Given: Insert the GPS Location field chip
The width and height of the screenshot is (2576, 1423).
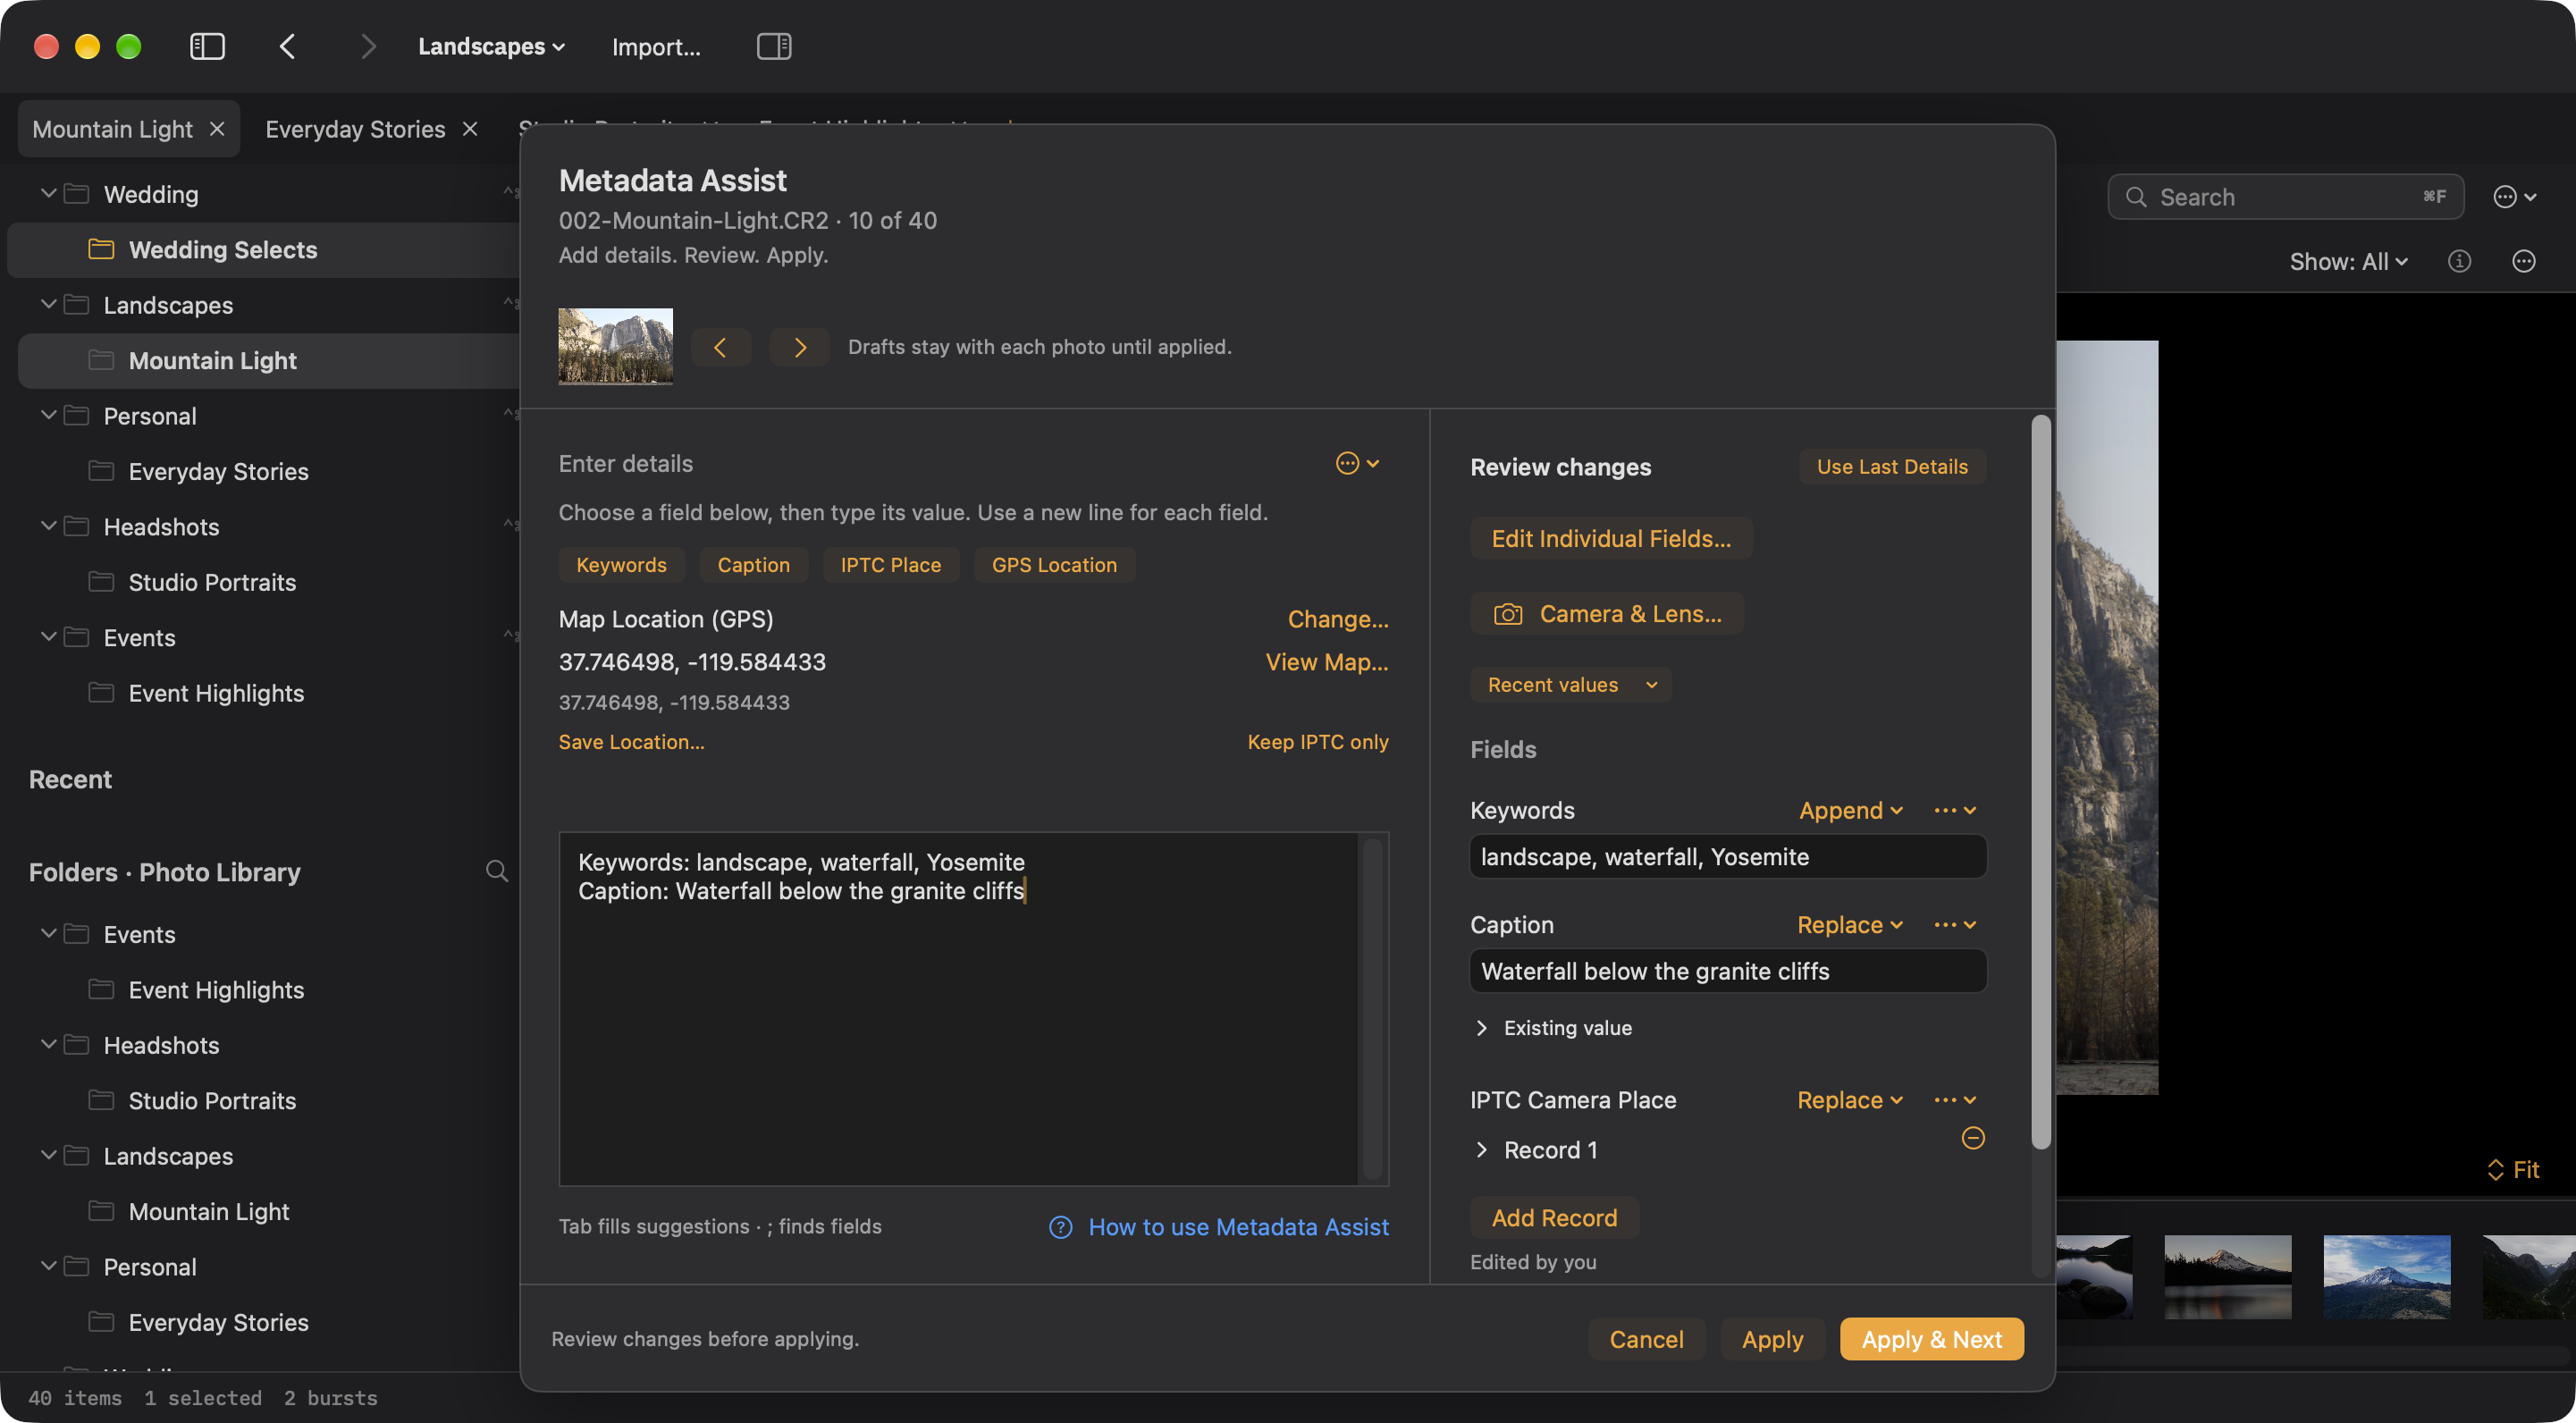Looking at the screenshot, I should pyautogui.click(x=1054, y=565).
